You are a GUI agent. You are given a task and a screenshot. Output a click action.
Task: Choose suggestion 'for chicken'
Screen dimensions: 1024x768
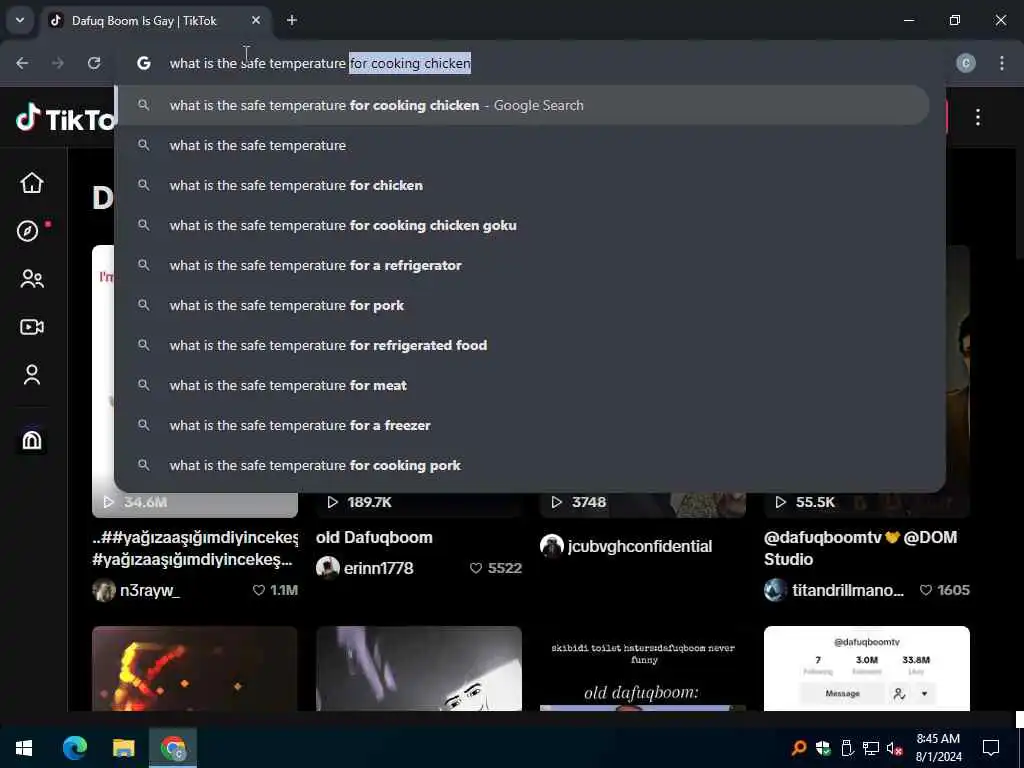click(522, 185)
